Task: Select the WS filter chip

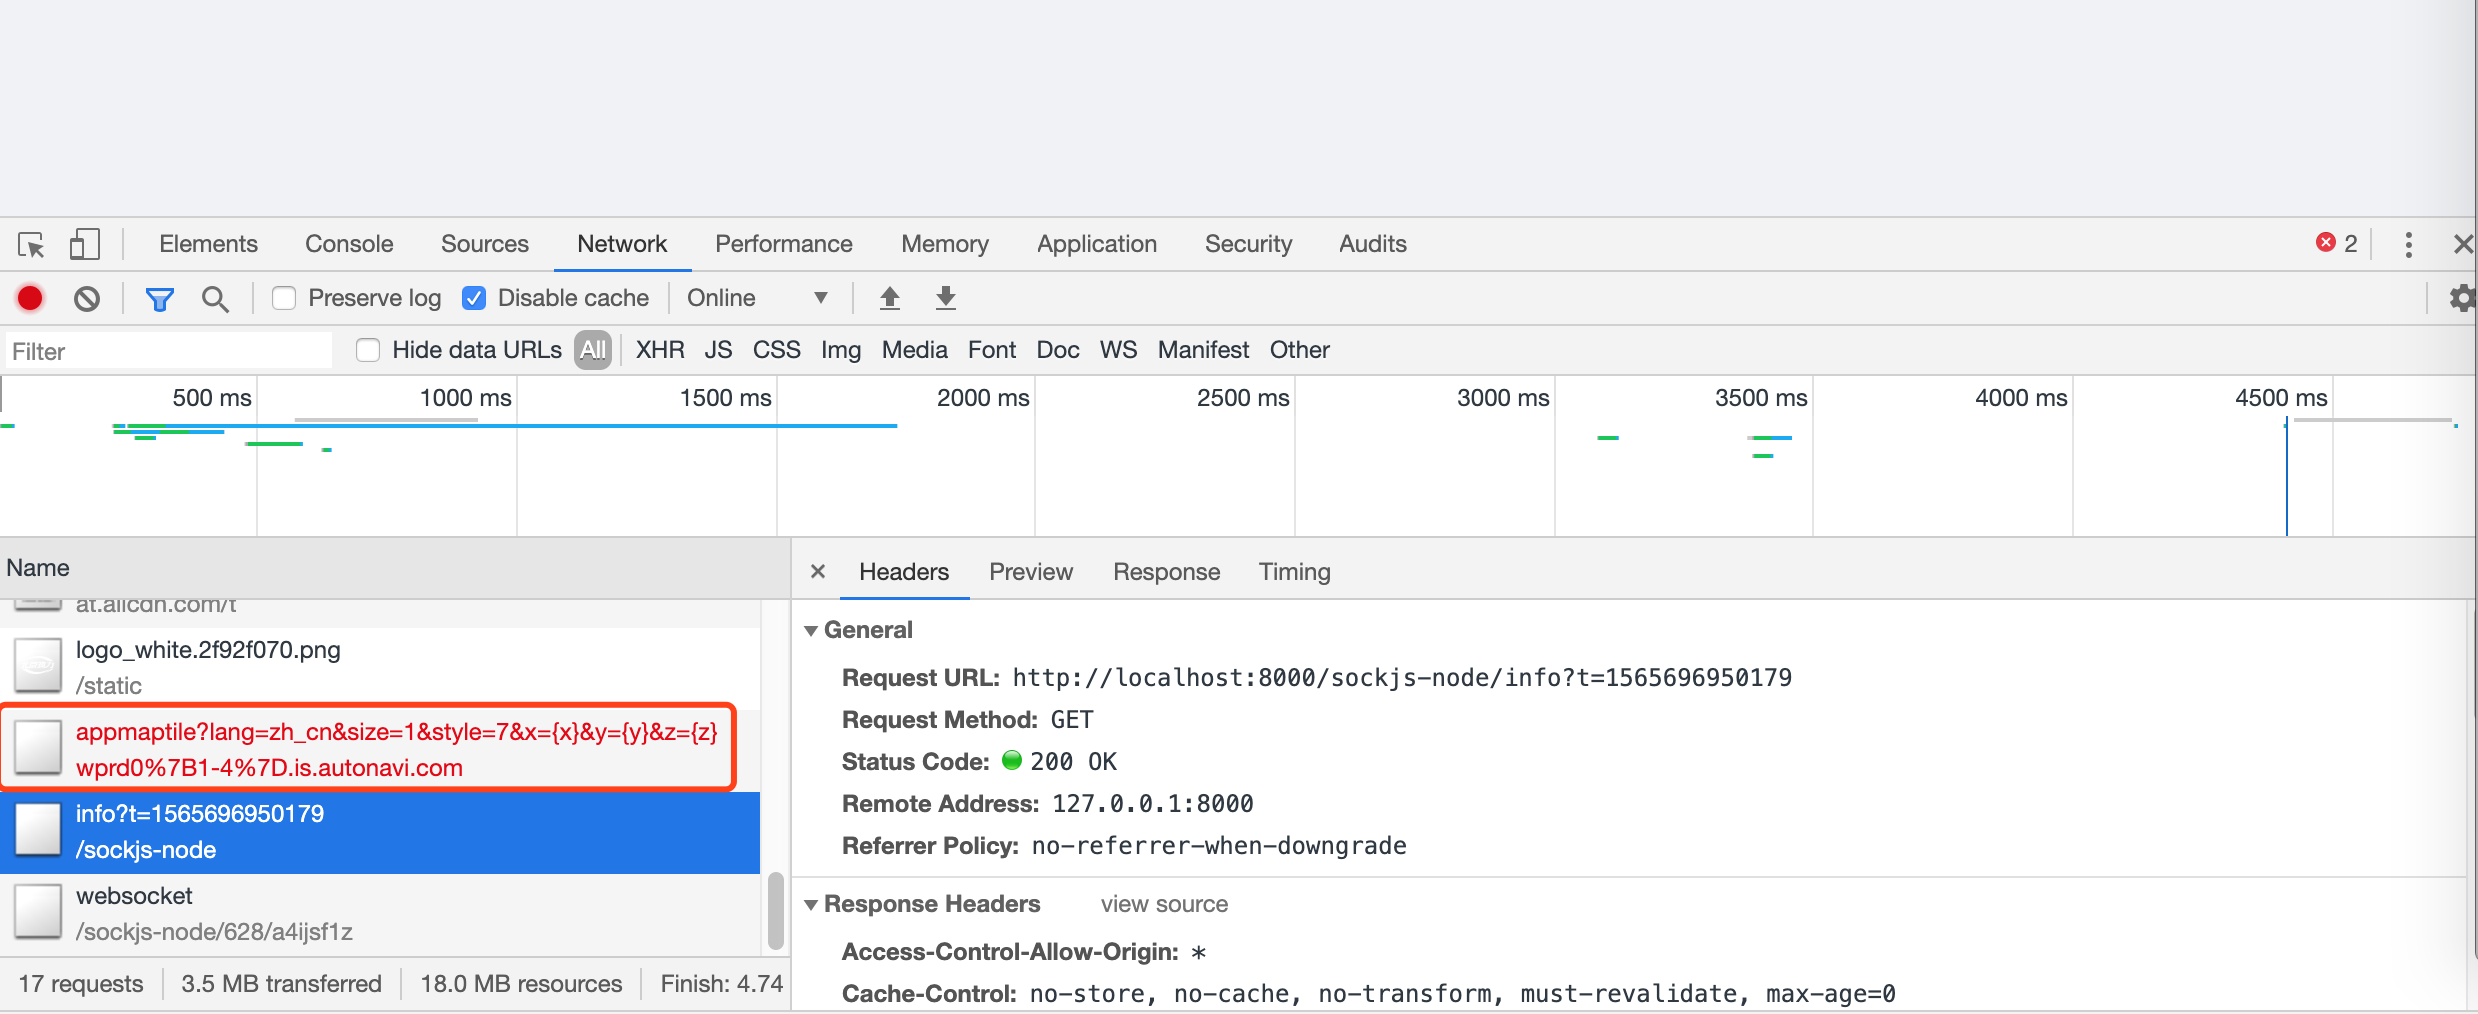Action: [1118, 350]
